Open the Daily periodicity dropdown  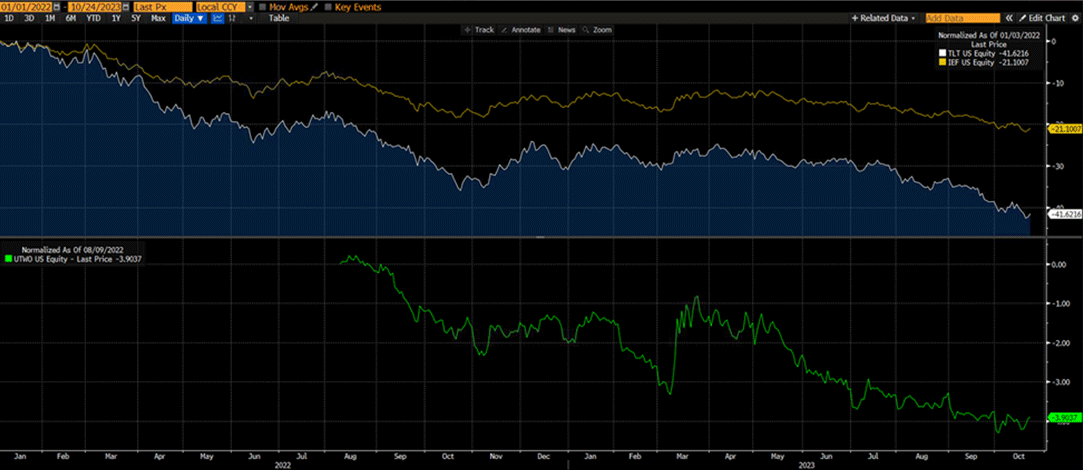pos(189,18)
